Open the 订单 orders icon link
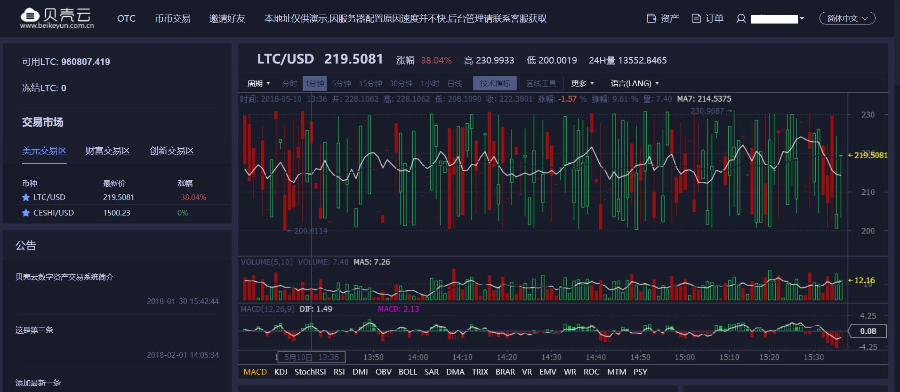The image size is (900, 392). (696, 18)
